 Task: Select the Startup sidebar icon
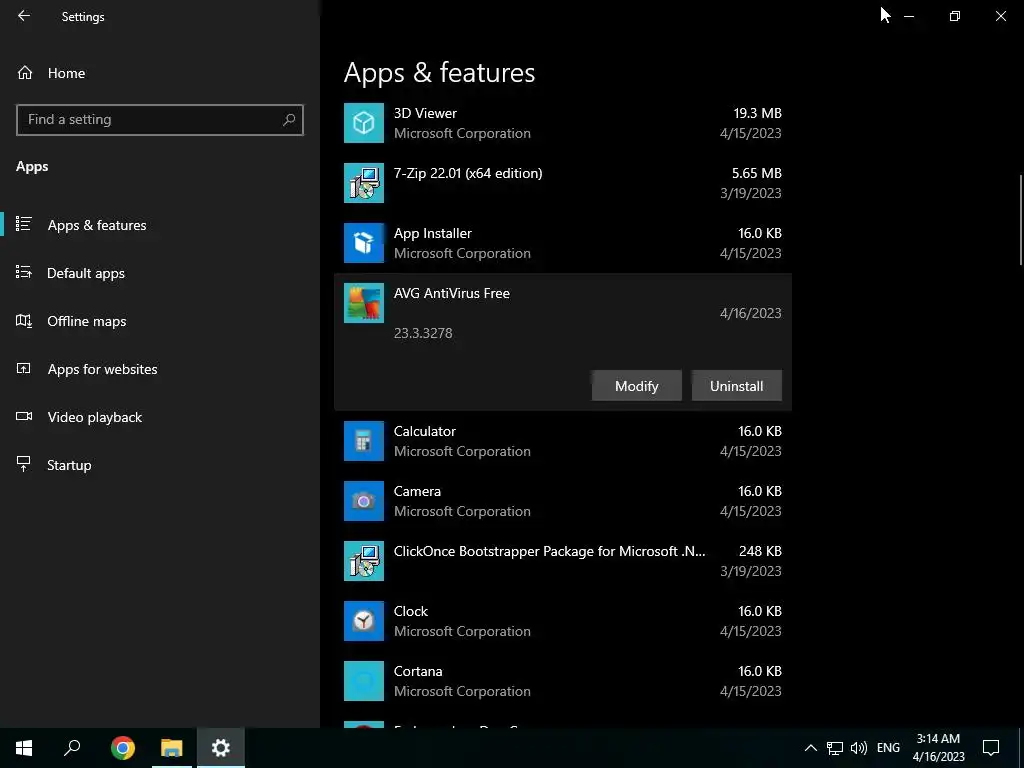tap(24, 464)
